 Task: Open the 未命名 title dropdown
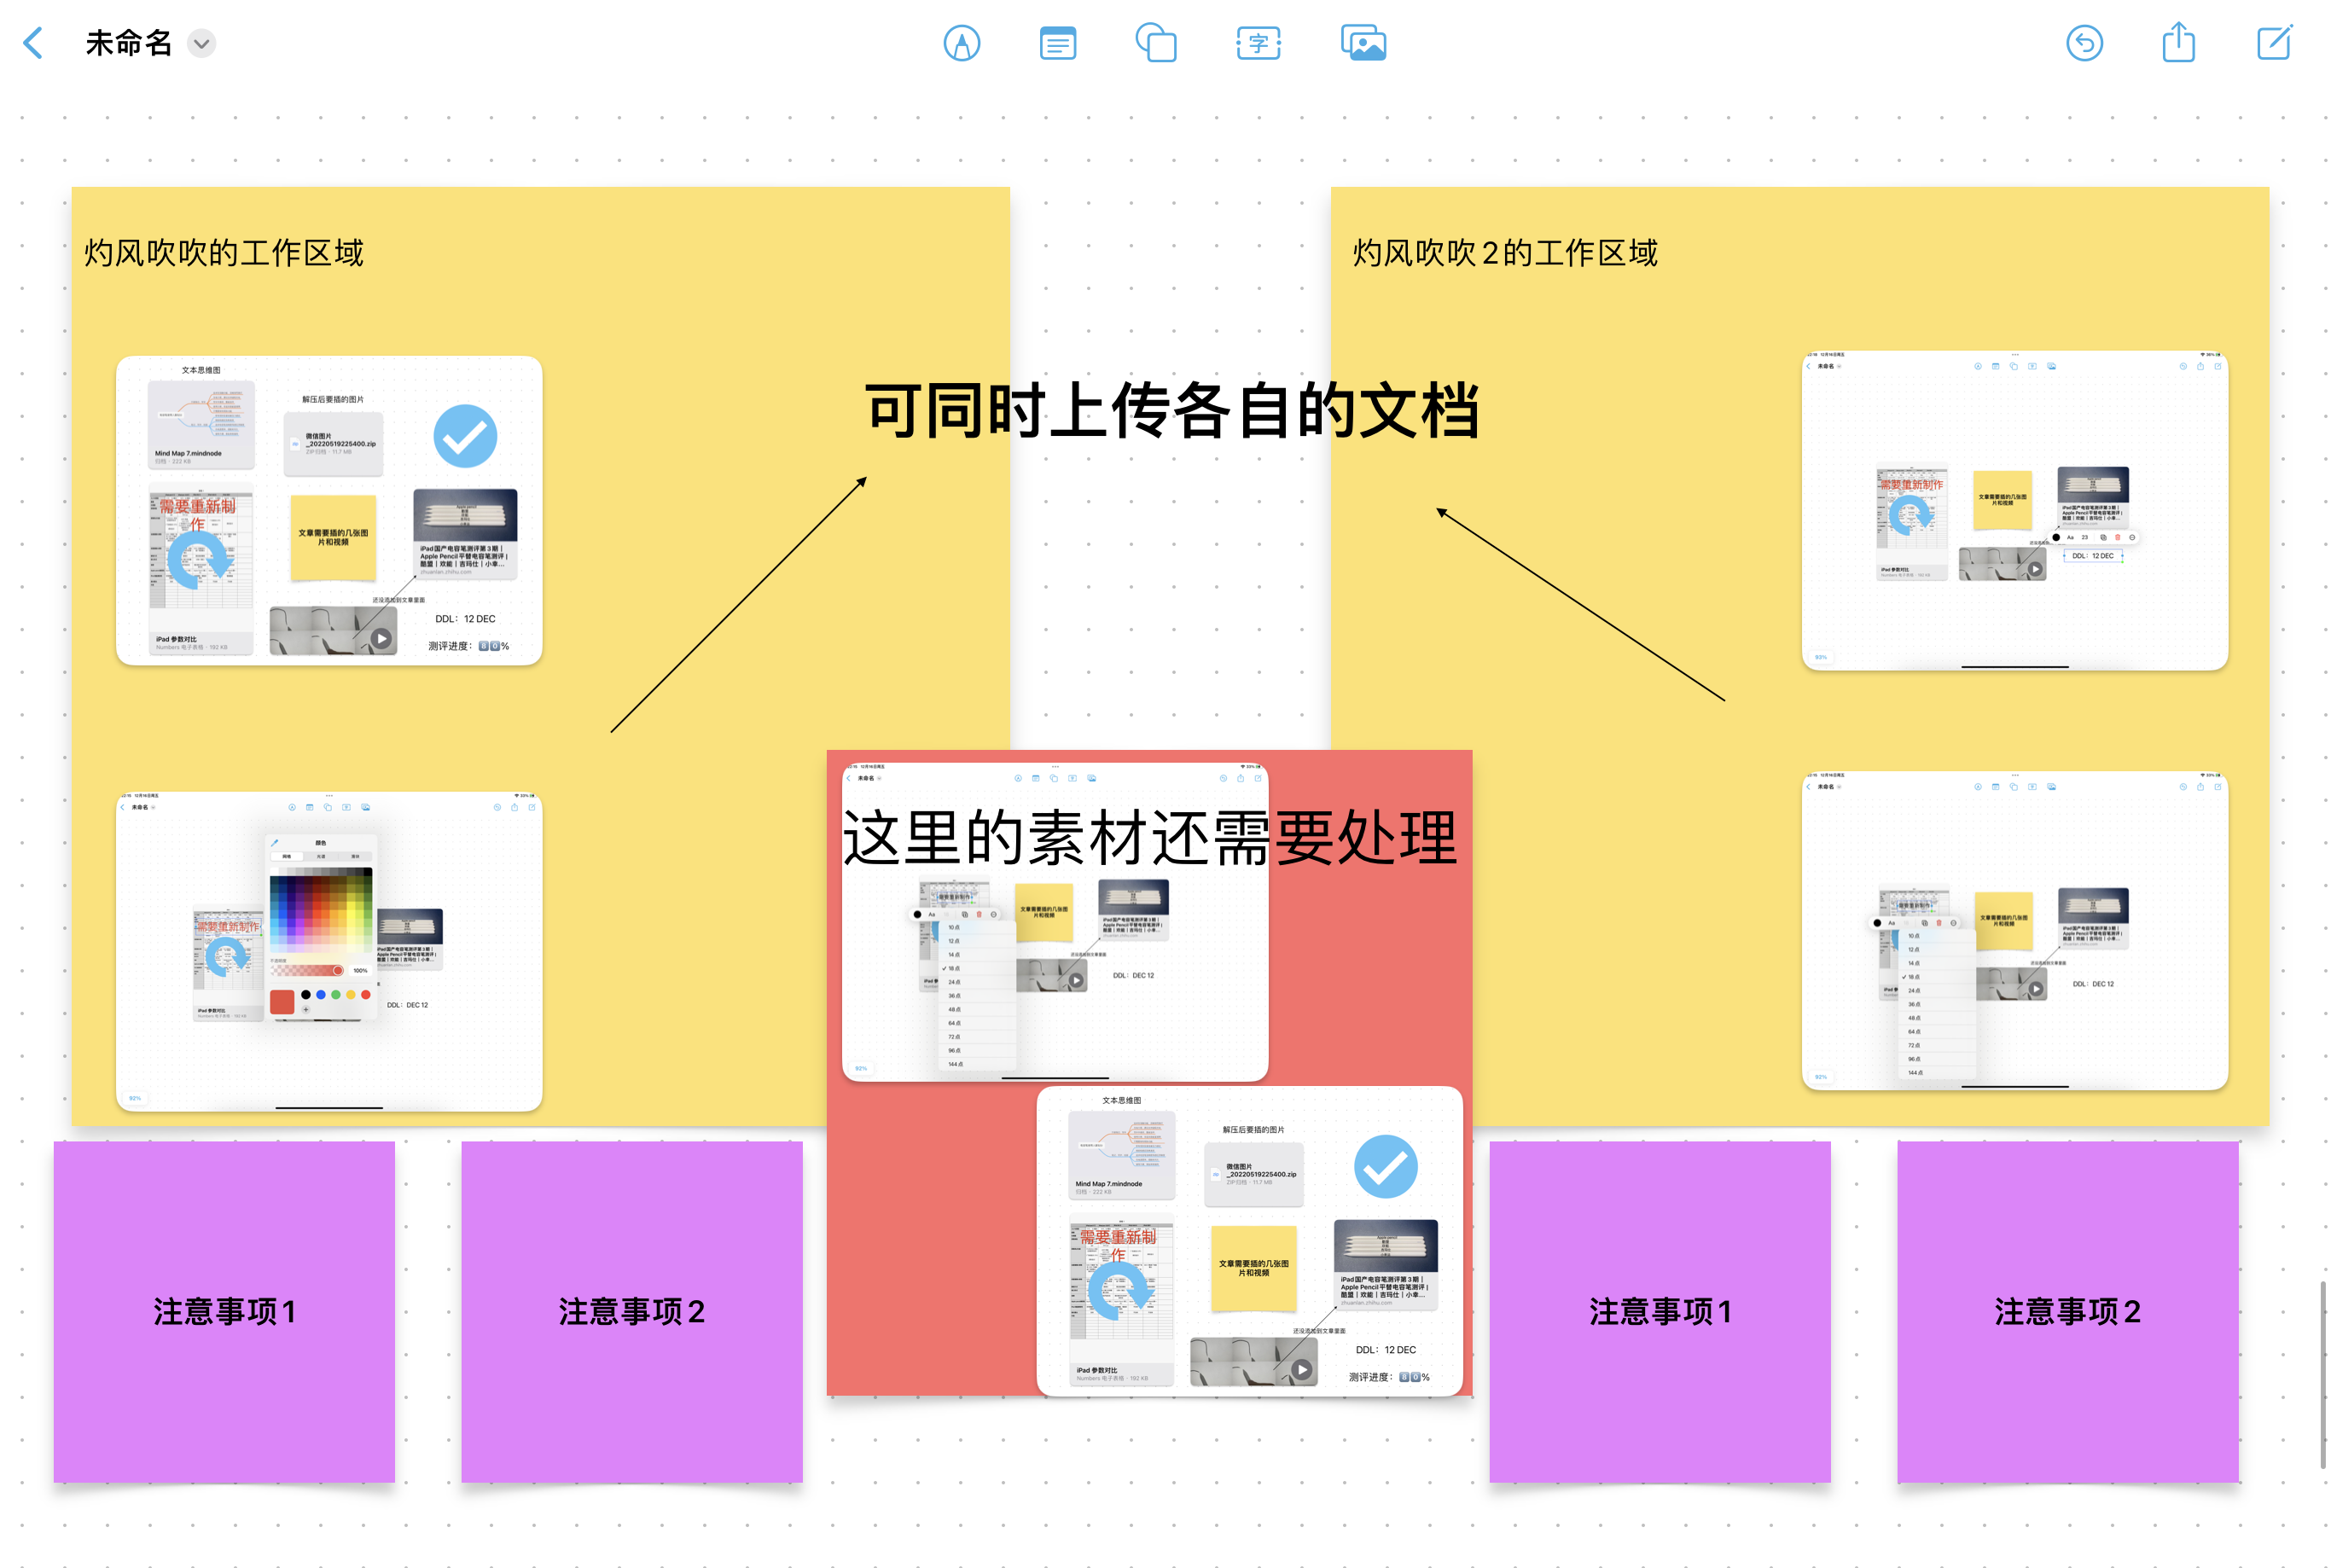[201, 44]
